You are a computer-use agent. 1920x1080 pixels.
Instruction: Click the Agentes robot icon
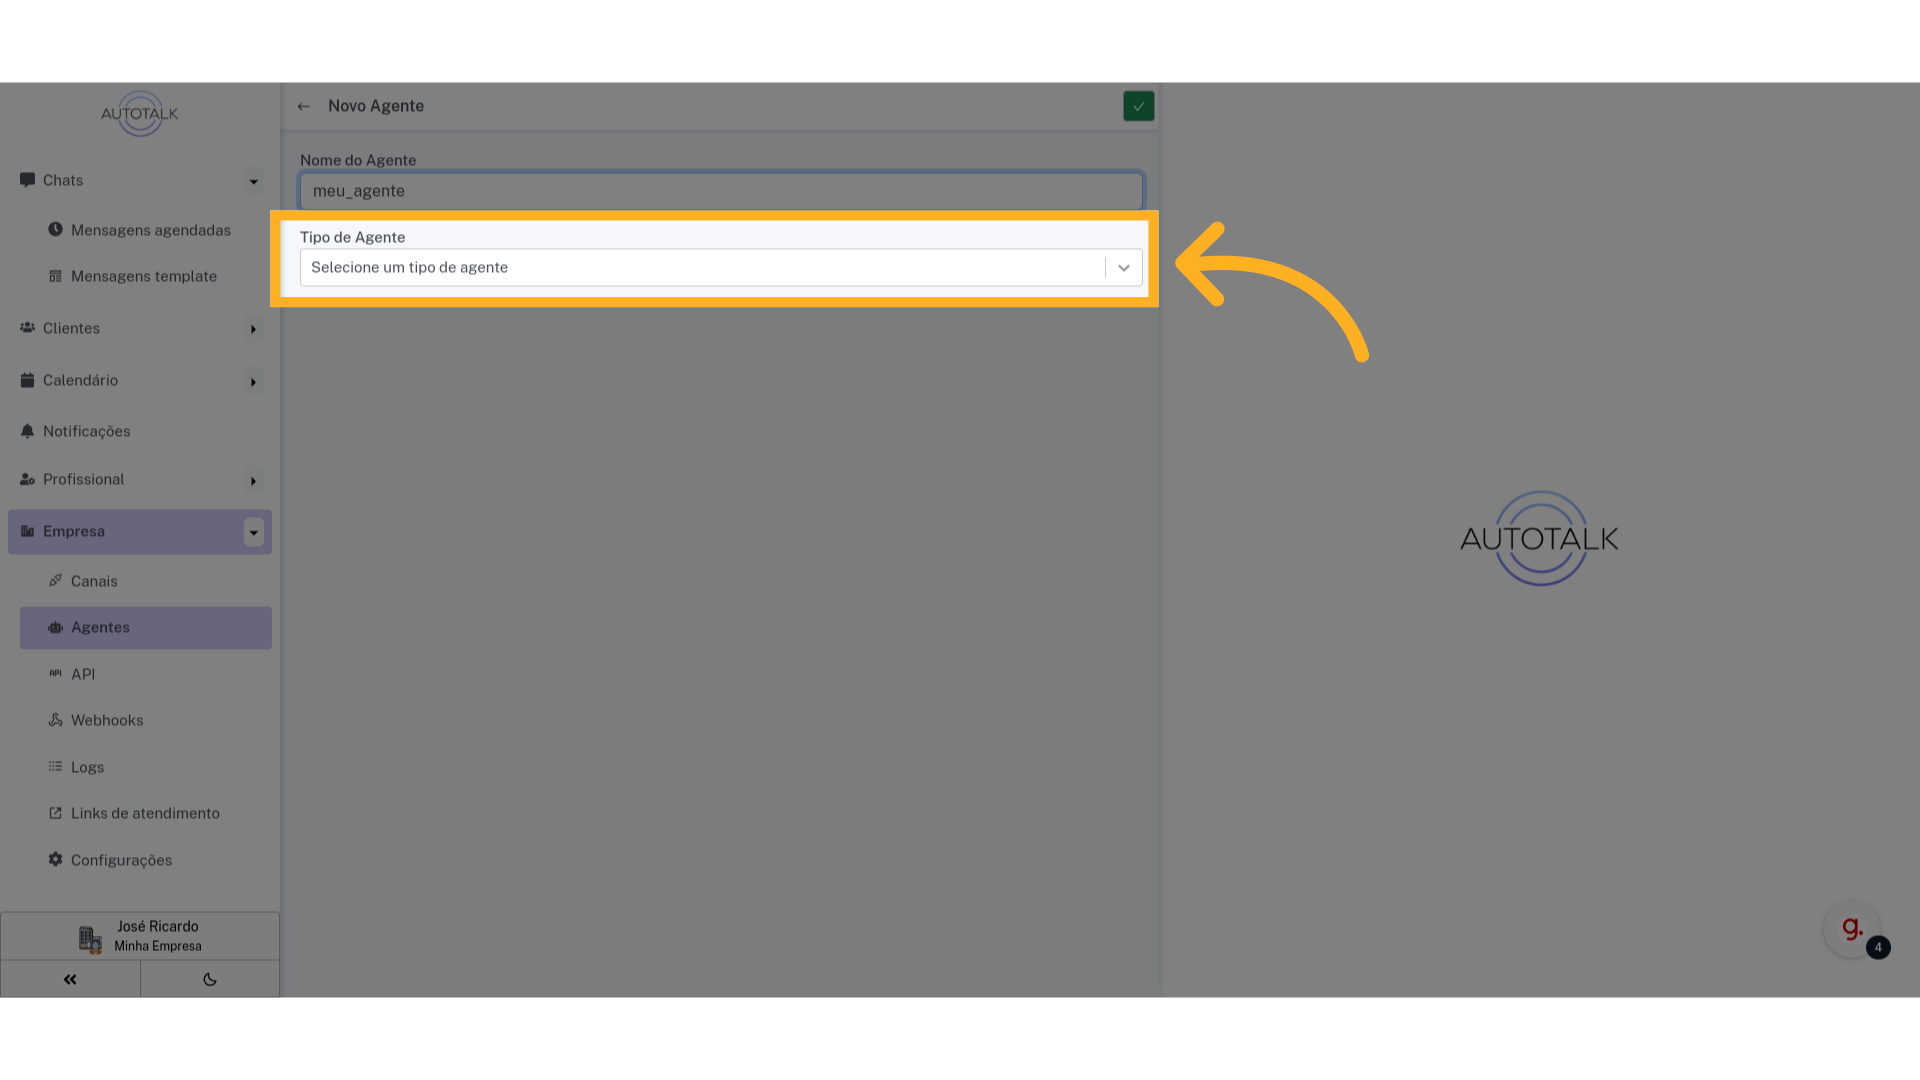tap(55, 627)
